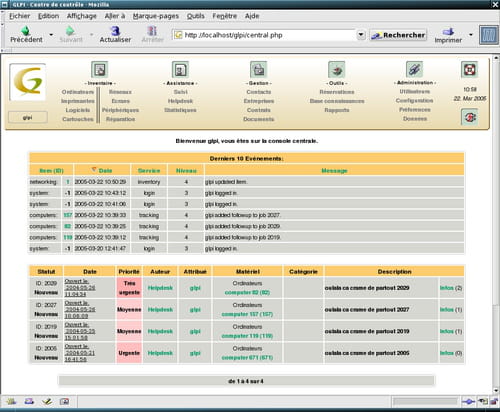500x412 pixels.
Task: Open the Ordinateurs inventory link
Action: [x=77, y=92]
